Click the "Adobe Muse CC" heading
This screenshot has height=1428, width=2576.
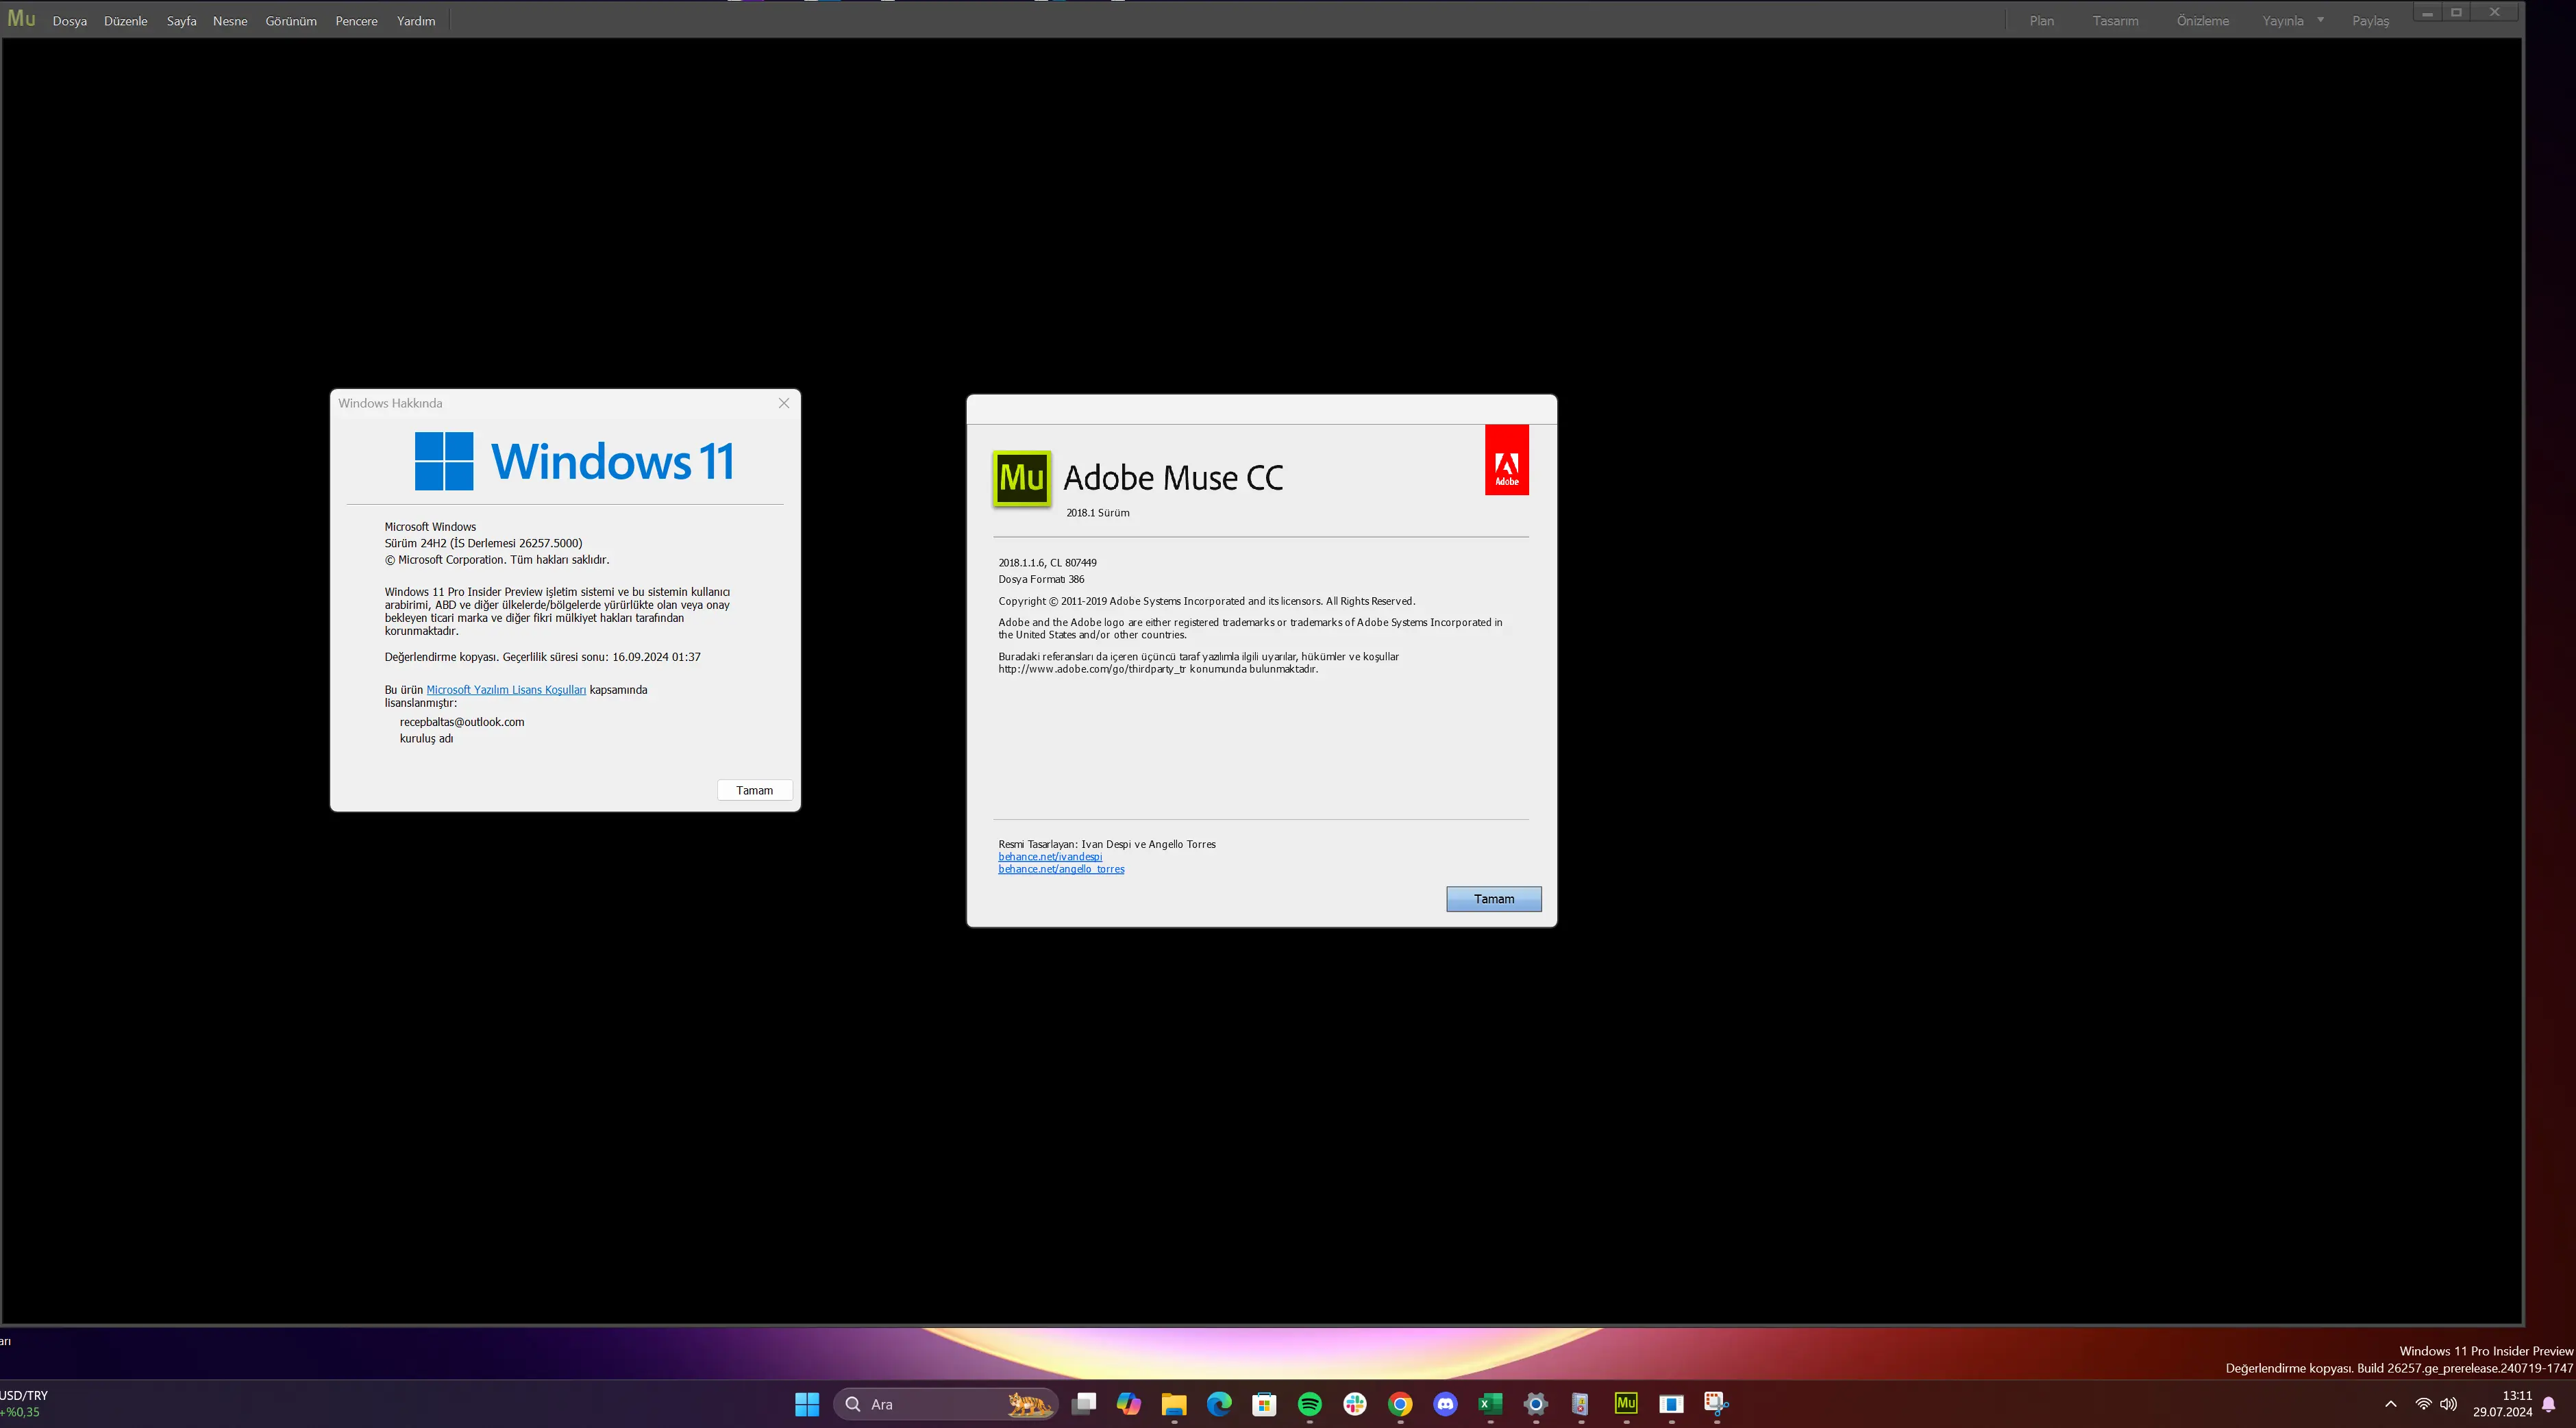pos(1173,478)
